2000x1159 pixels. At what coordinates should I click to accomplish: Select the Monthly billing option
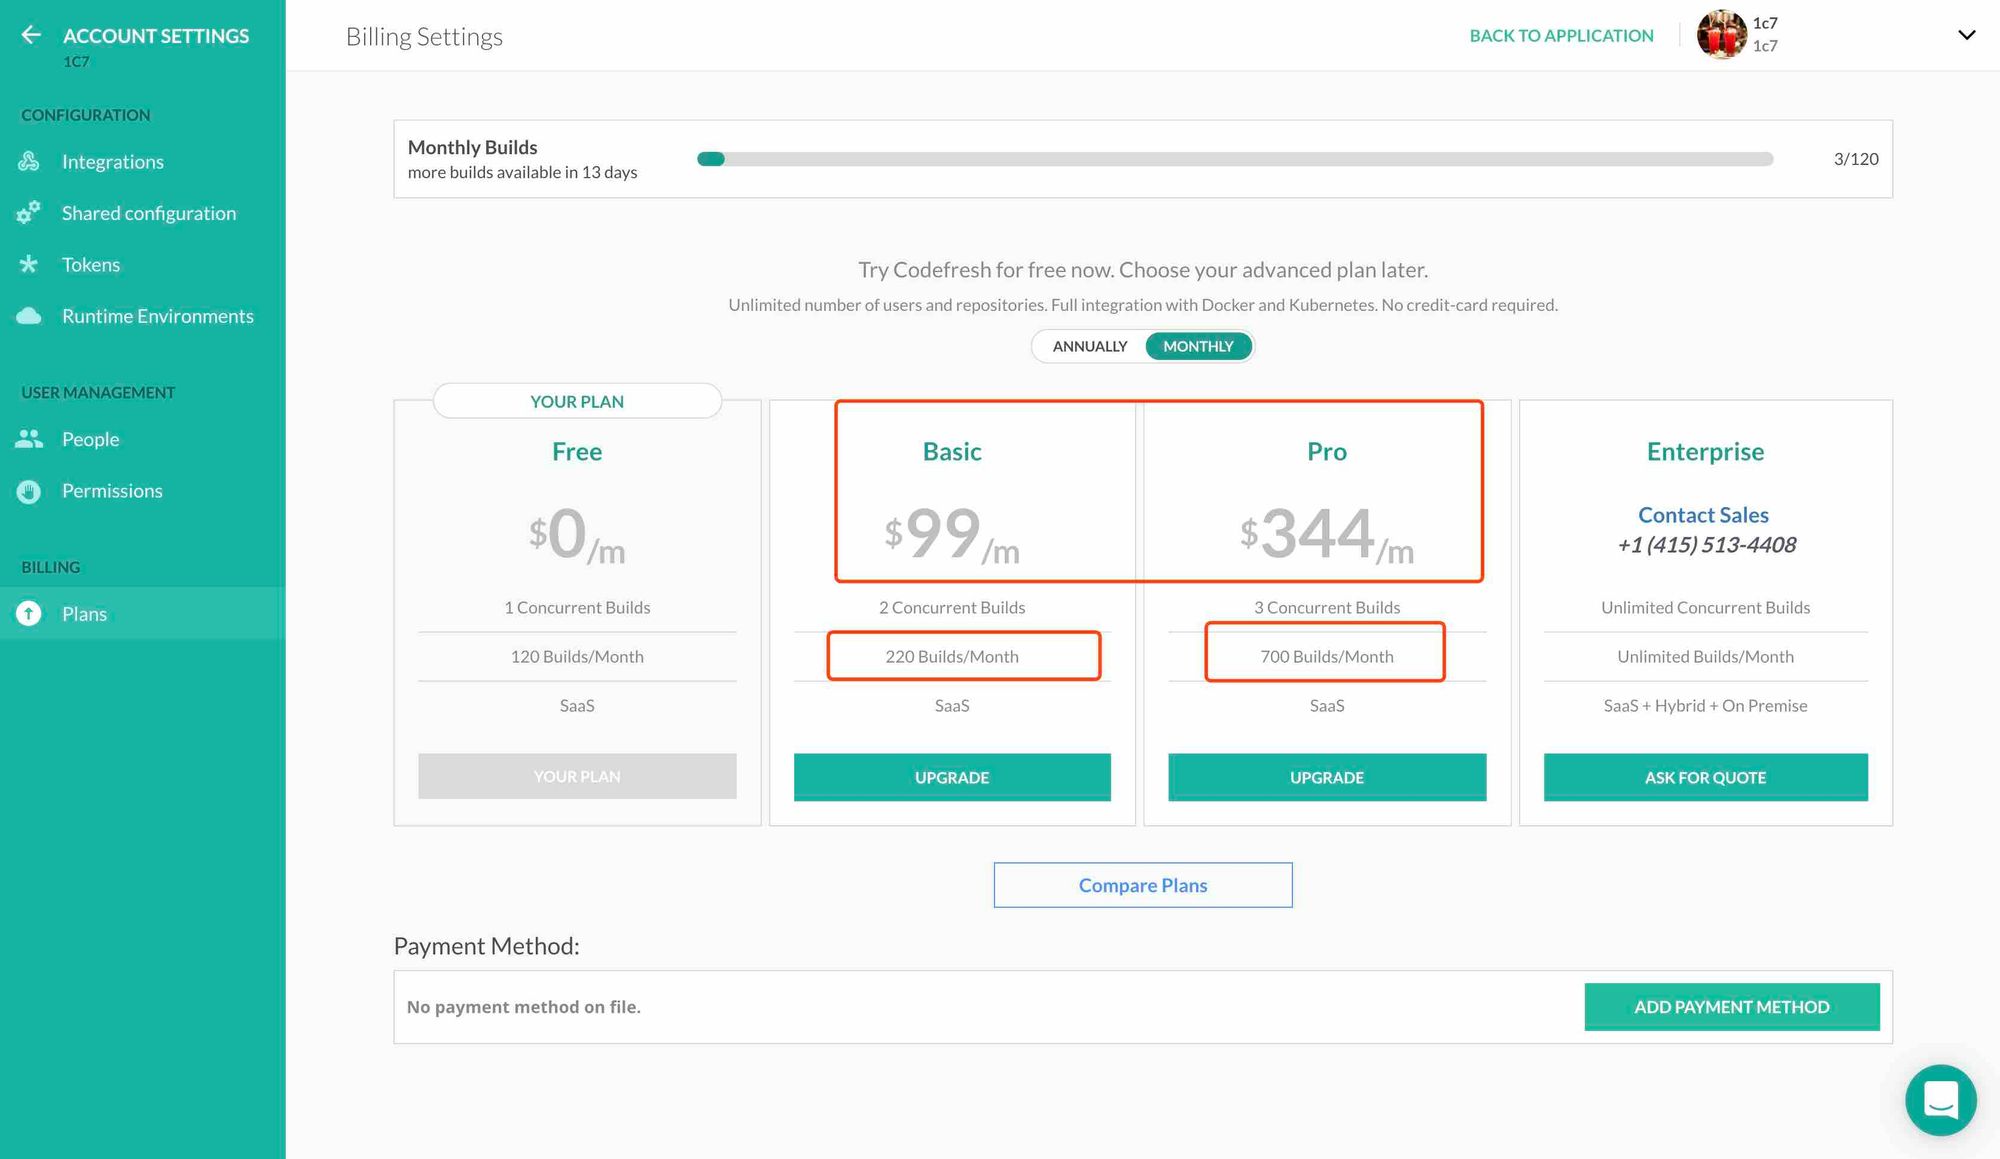point(1197,346)
